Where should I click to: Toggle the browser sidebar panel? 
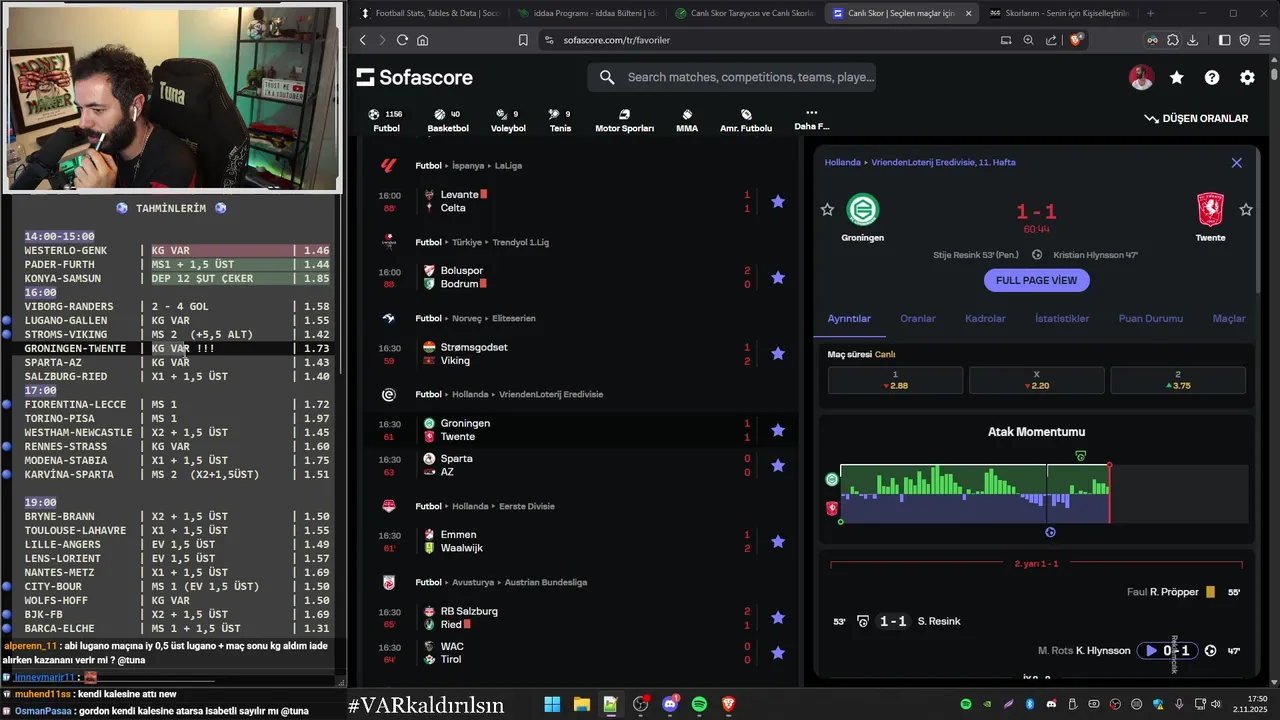pyautogui.click(x=1224, y=40)
